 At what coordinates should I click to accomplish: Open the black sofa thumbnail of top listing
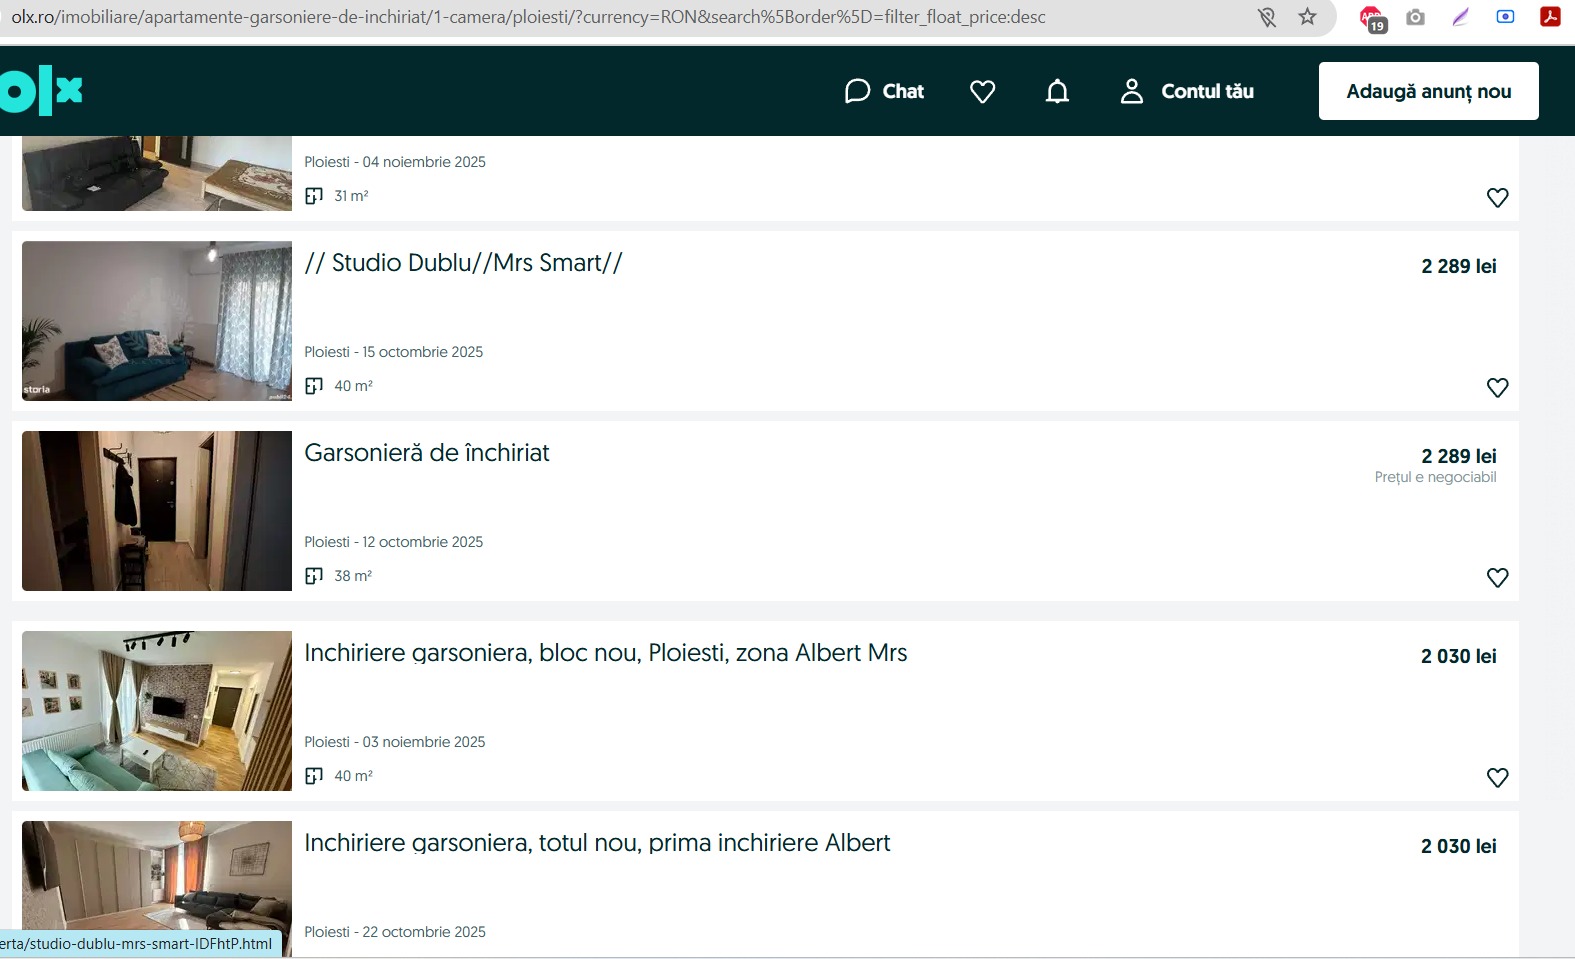pos(157,173)
